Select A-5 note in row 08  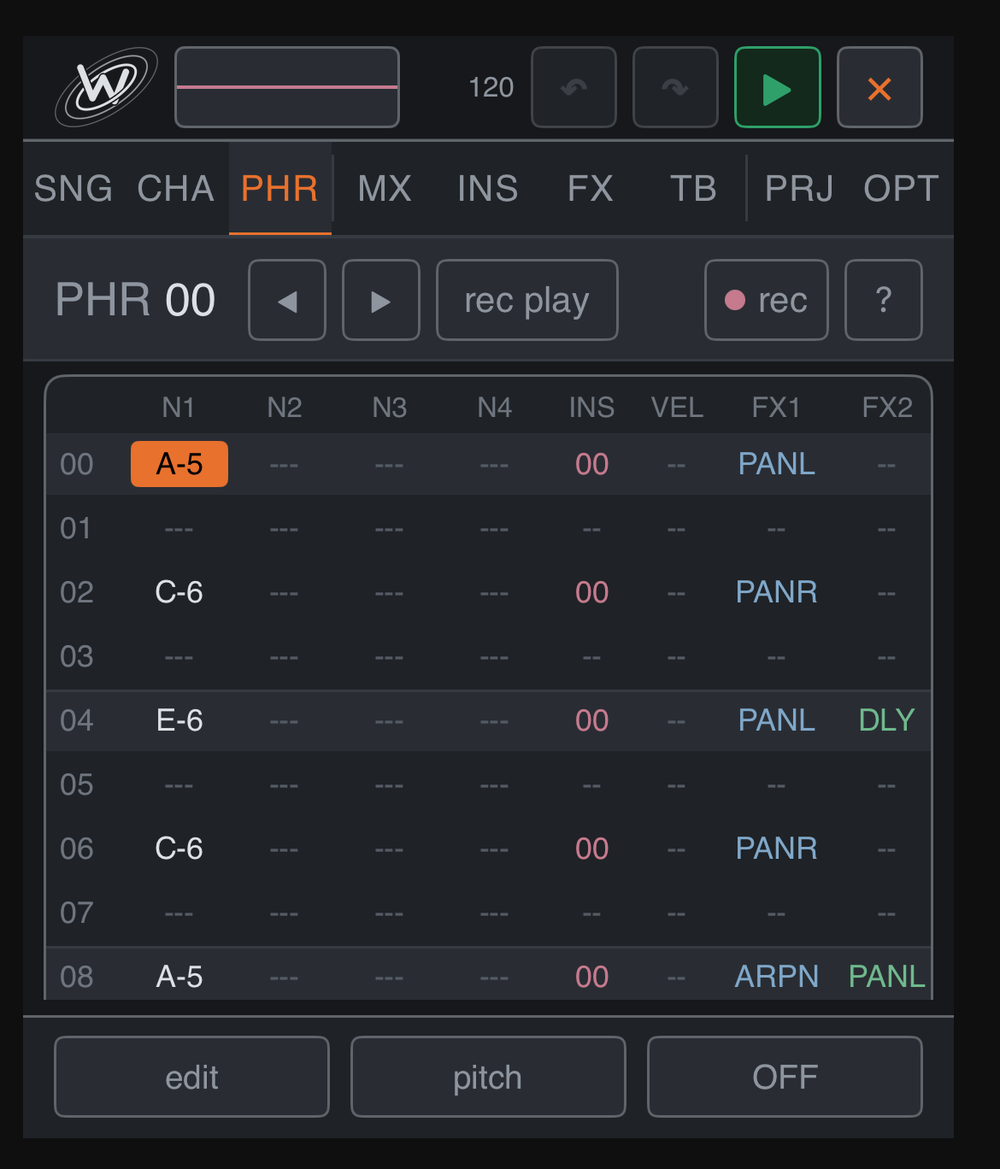(179, 977)
